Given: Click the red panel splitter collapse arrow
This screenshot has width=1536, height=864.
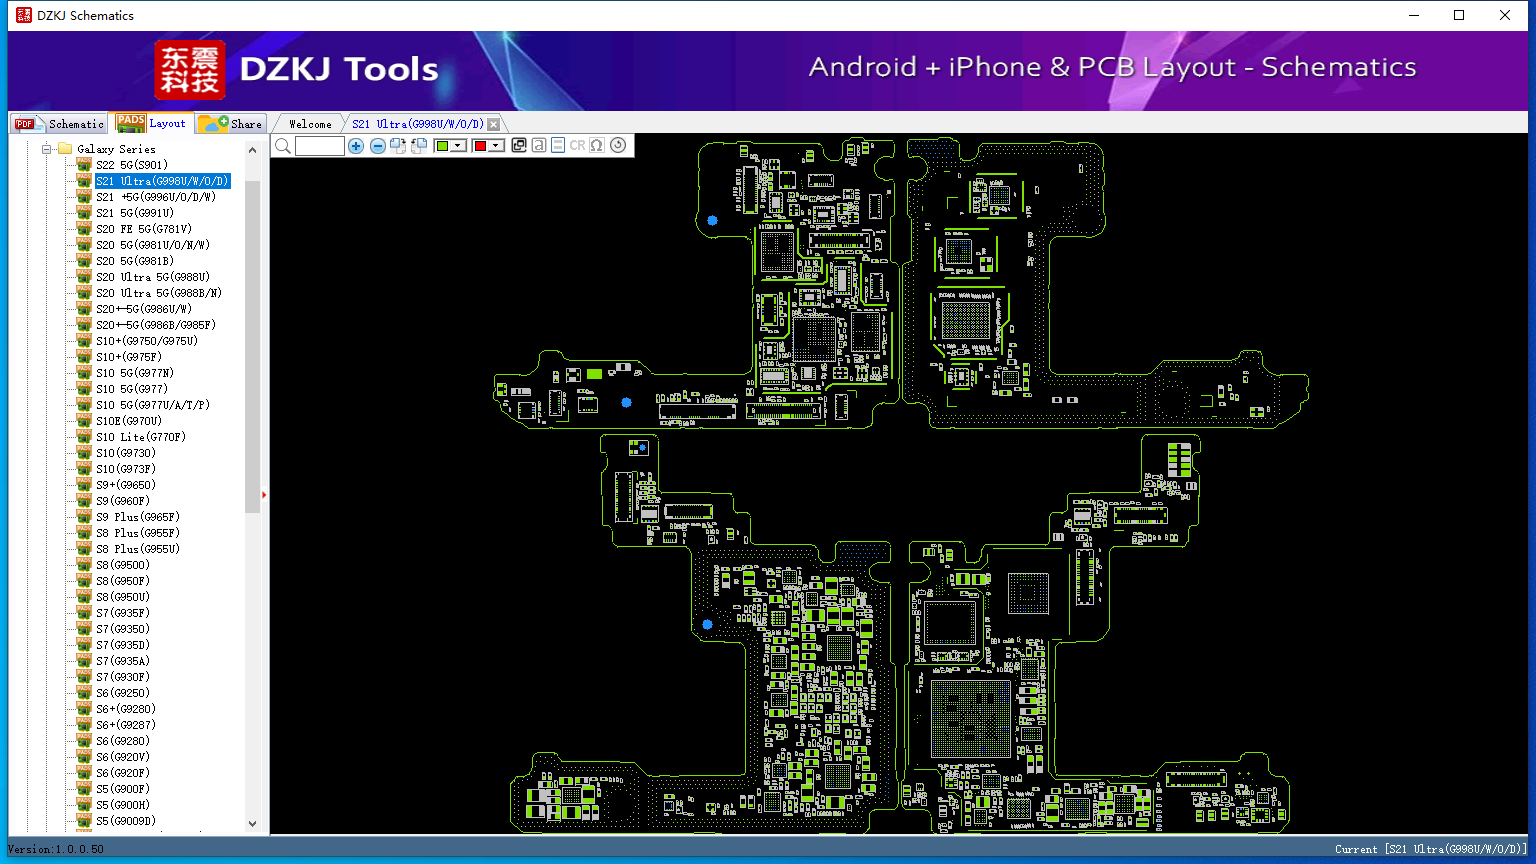Looking at the screenshot, I should pyautogui.click(x=264, y=494).
